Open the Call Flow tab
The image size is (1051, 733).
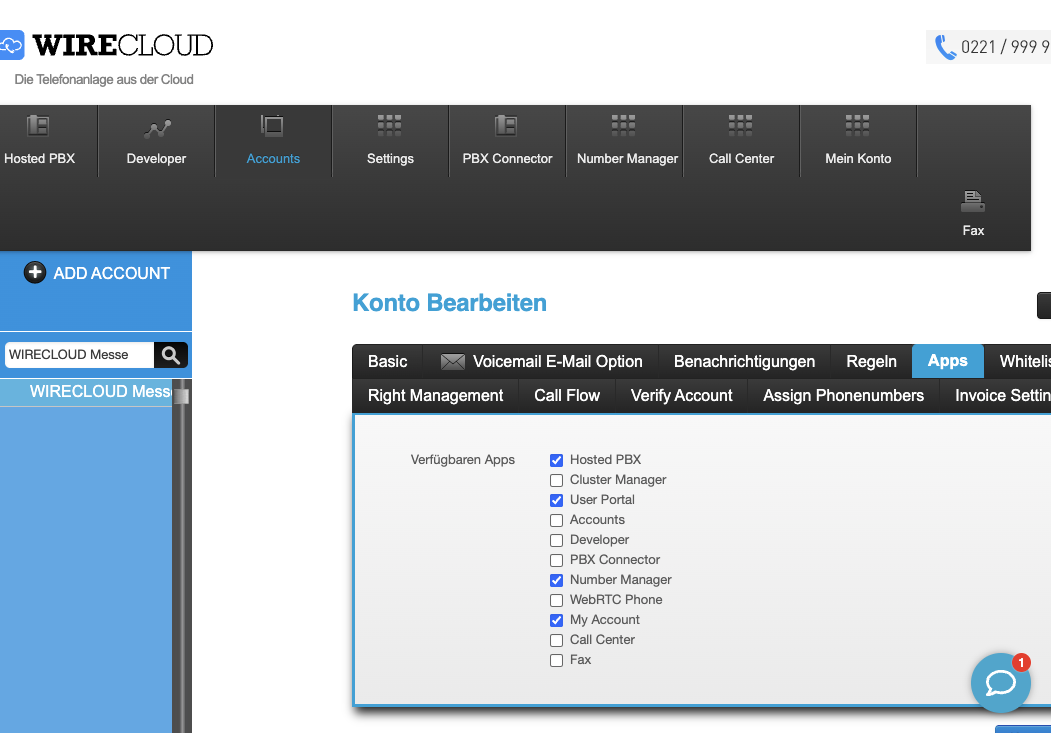click(x=566, y=395)
